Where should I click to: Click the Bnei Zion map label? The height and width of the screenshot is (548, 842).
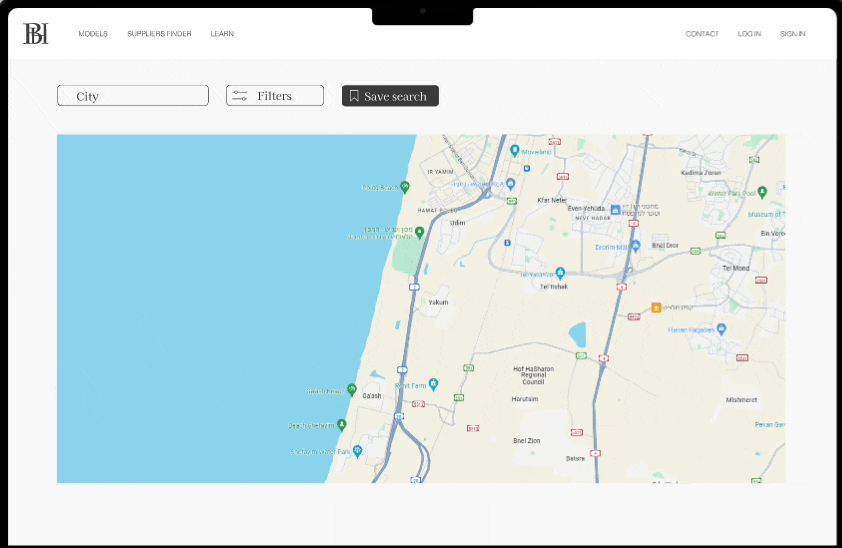(x=526, y=441)
